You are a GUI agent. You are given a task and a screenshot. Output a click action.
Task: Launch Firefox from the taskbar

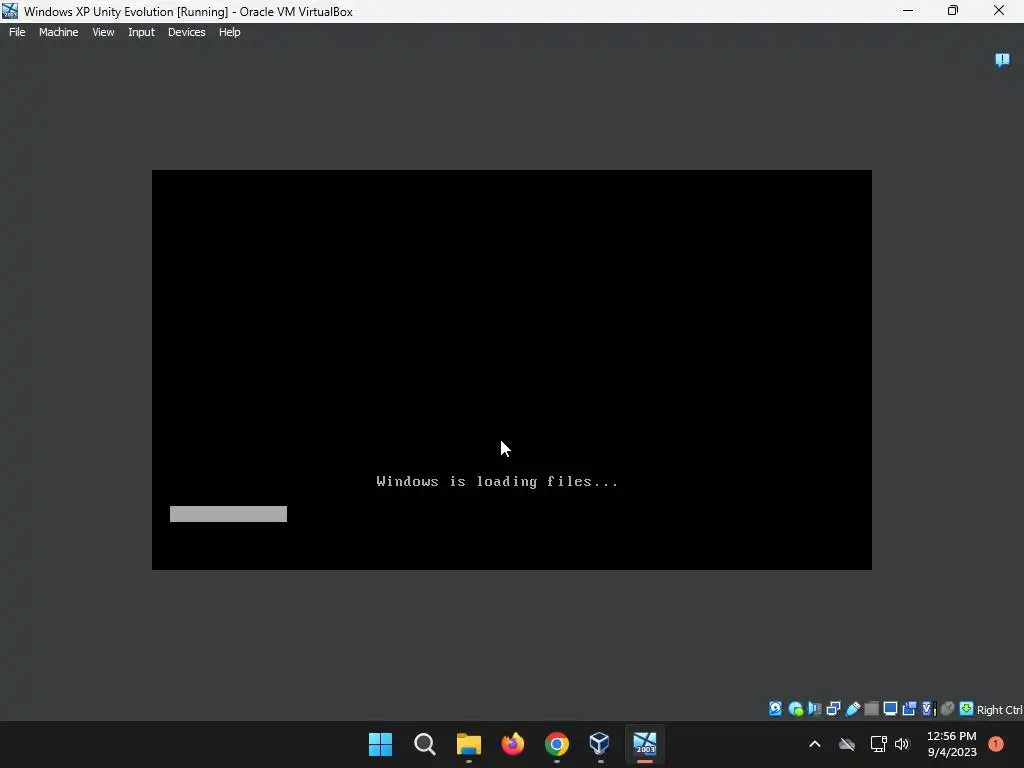[x=513, y=744]
